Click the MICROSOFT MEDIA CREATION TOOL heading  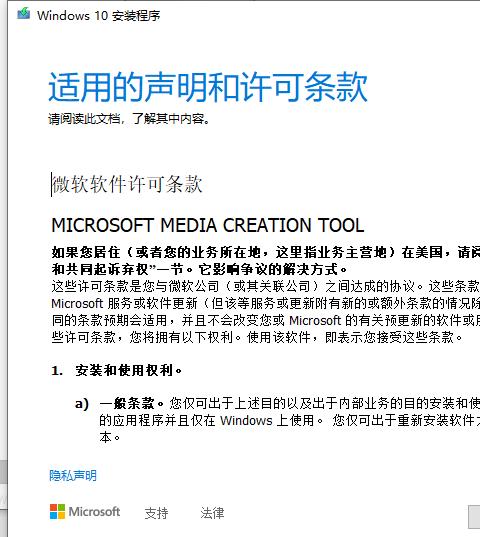coord(207,225)
